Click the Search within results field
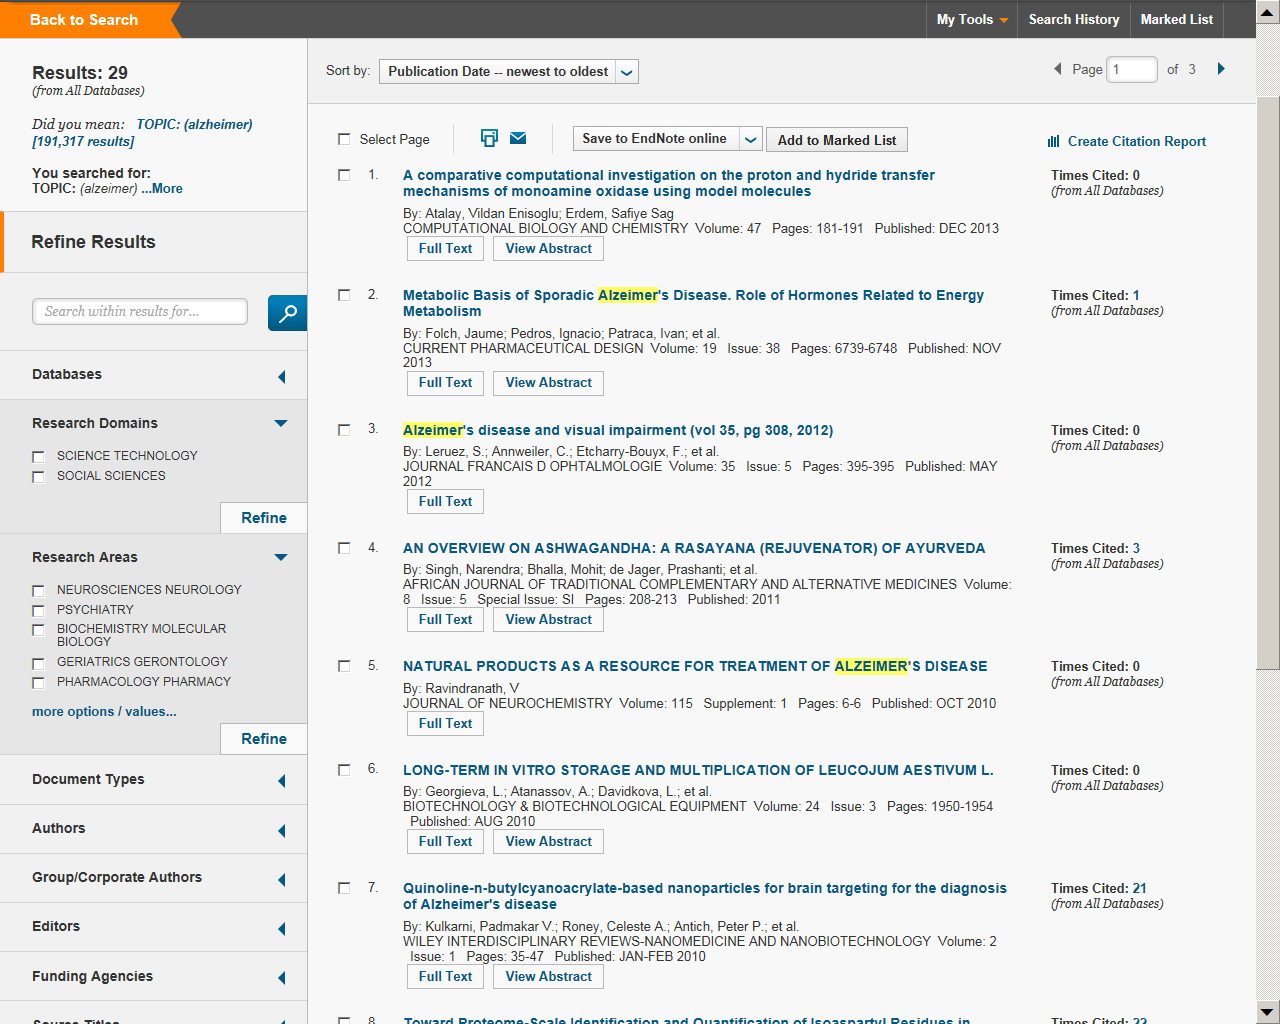The image size is (1280, 1024). pyautogui.click(x=140, y=311)
